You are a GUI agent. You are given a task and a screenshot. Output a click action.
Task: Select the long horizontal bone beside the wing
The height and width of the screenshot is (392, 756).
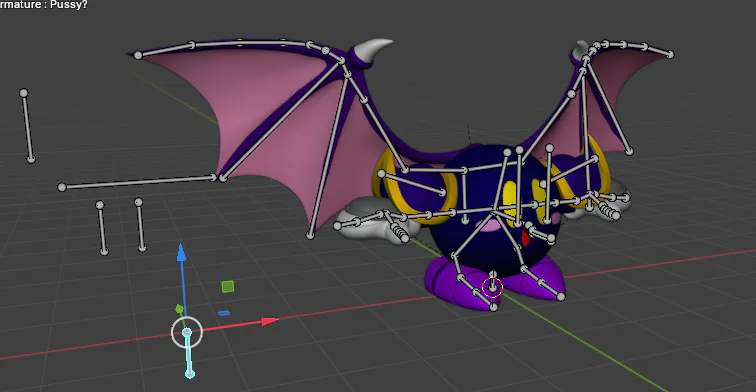click(137, 182)
